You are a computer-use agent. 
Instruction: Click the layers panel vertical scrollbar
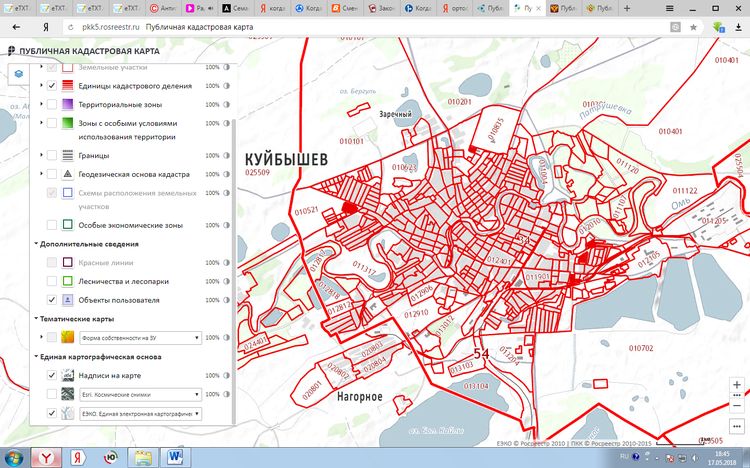234,270
